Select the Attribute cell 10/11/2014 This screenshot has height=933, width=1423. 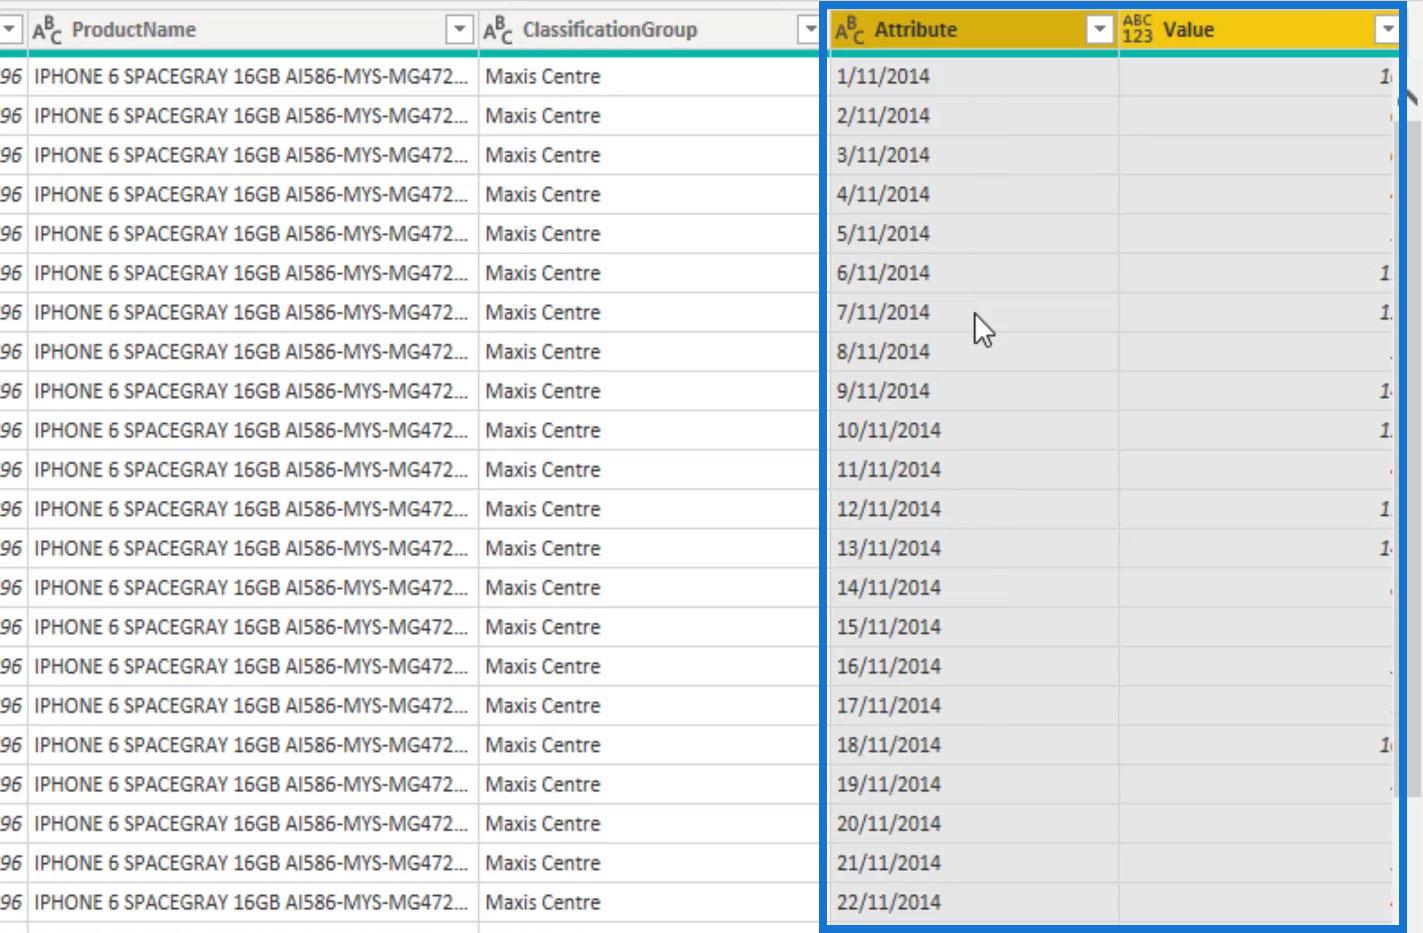coord(973,430)
